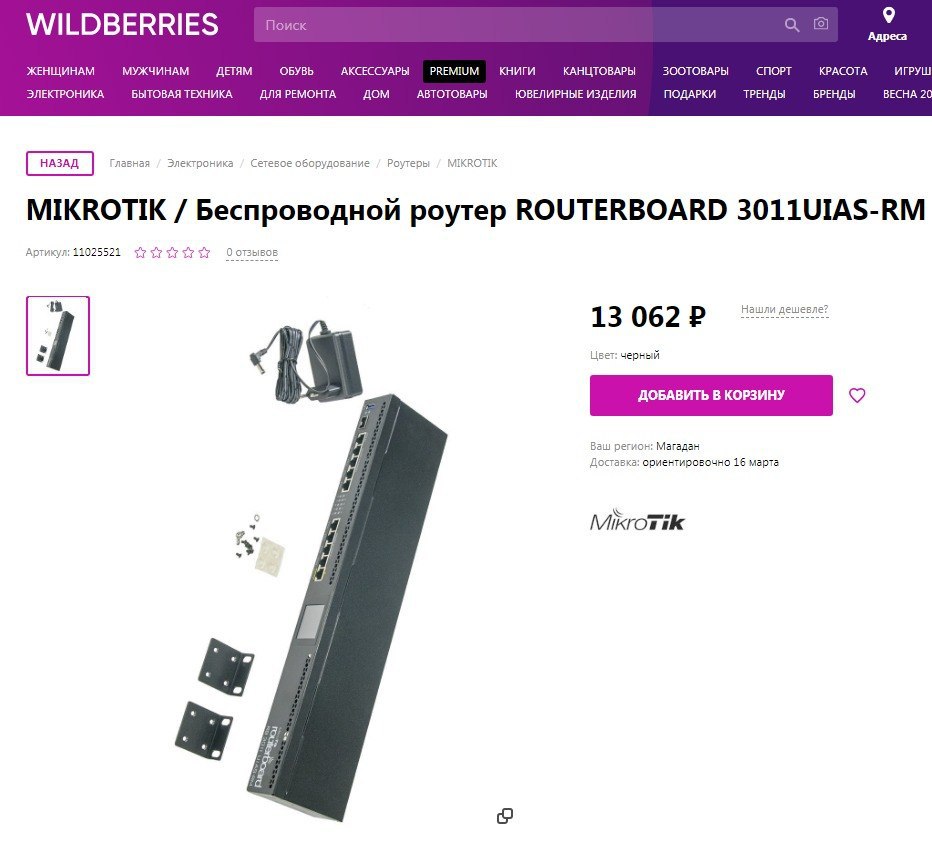This screenshot has width=932, height=856.
Task: Click the Нашли дешевле? link
Action: [784, 309]
